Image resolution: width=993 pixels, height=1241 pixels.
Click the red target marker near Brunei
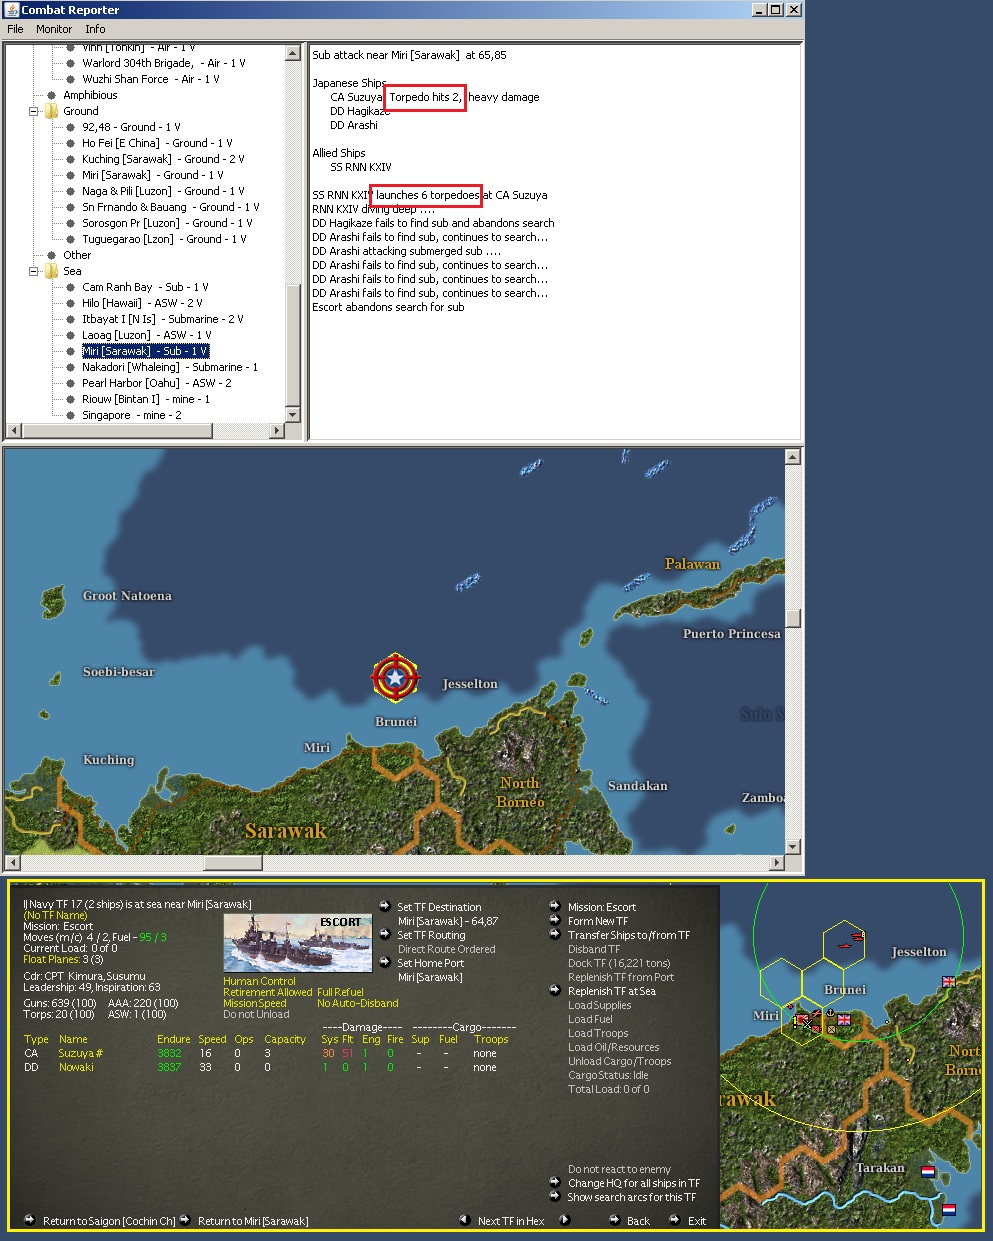pyautogui.click(x=395, y=679)
